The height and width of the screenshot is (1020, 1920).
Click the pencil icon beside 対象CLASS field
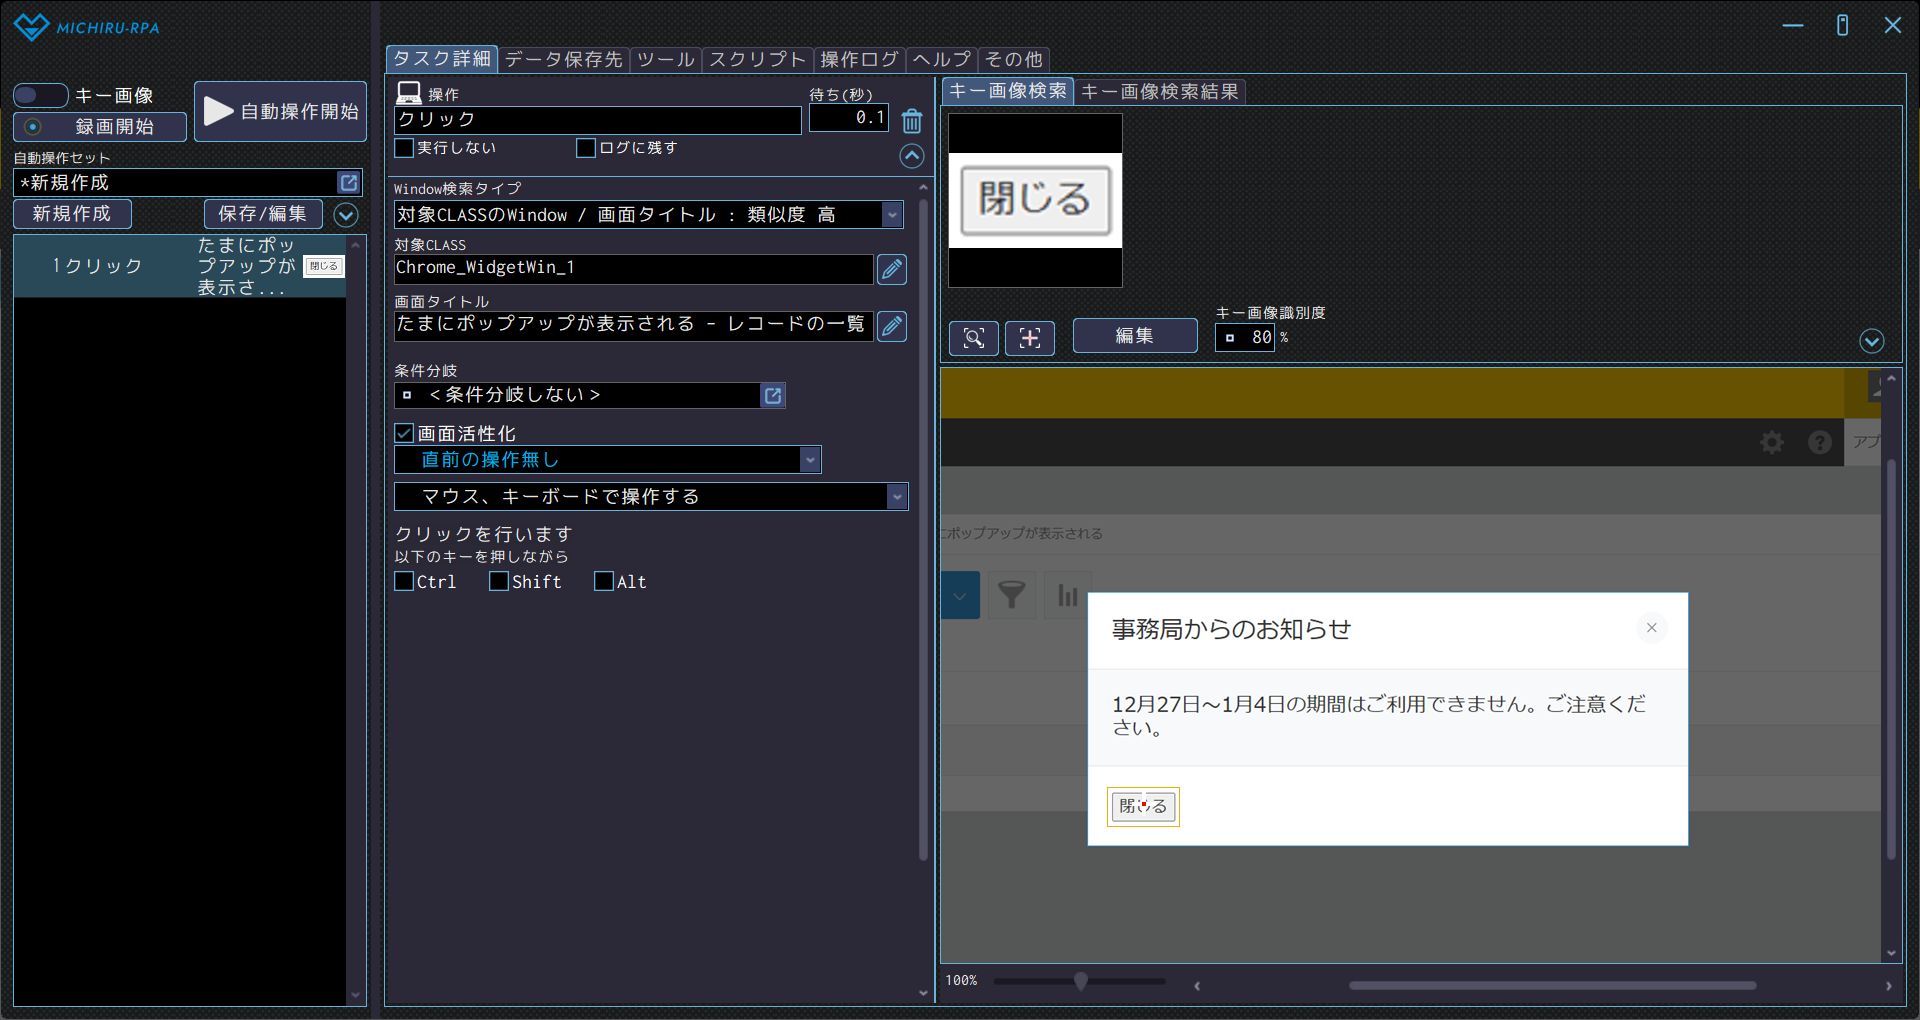(891, 269)
